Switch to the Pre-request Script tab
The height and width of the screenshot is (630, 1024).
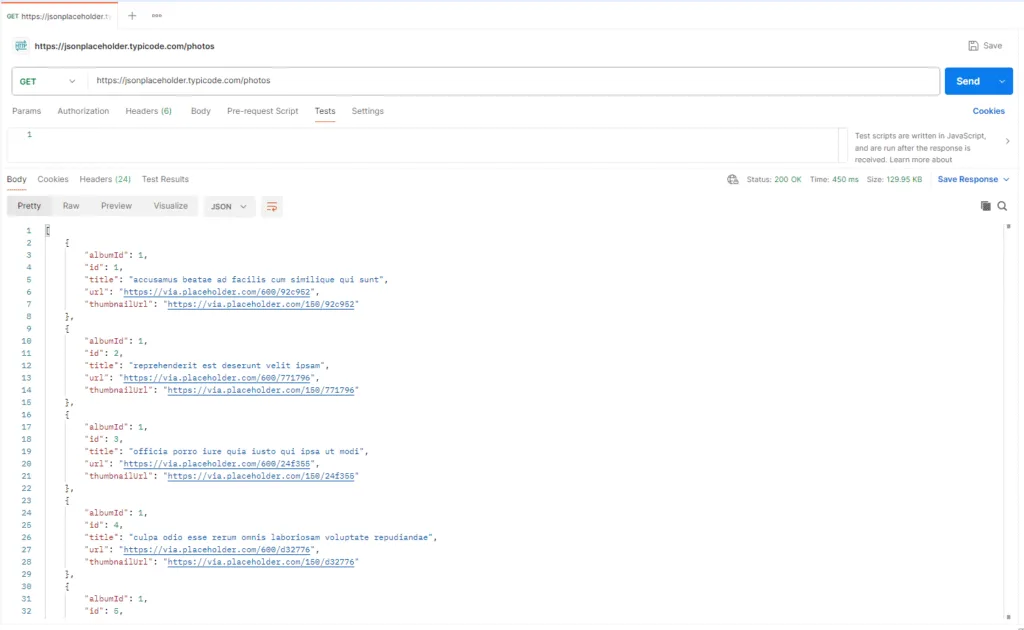pyautogui.click(x=262, y=111)
